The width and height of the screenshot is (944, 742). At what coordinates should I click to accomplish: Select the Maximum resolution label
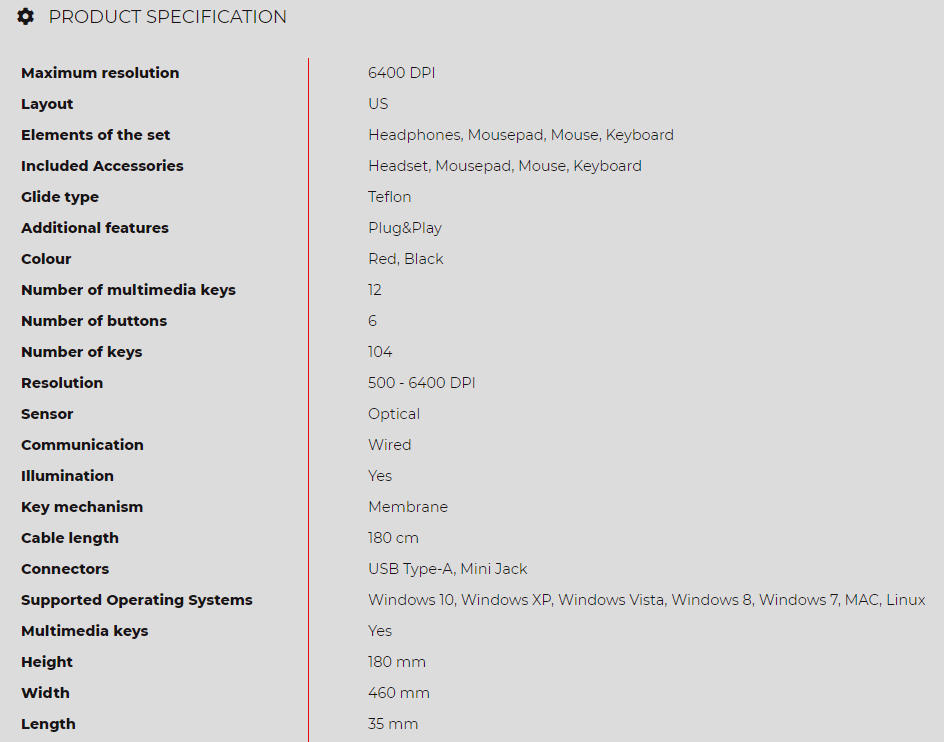pos(100,73)
